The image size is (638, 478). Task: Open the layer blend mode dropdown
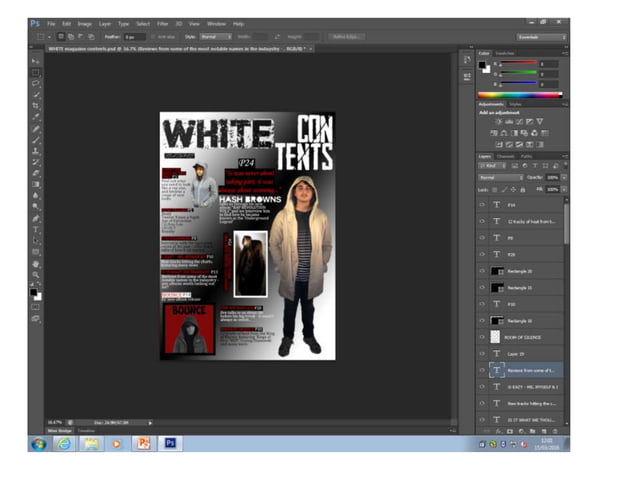coord(502,177)
